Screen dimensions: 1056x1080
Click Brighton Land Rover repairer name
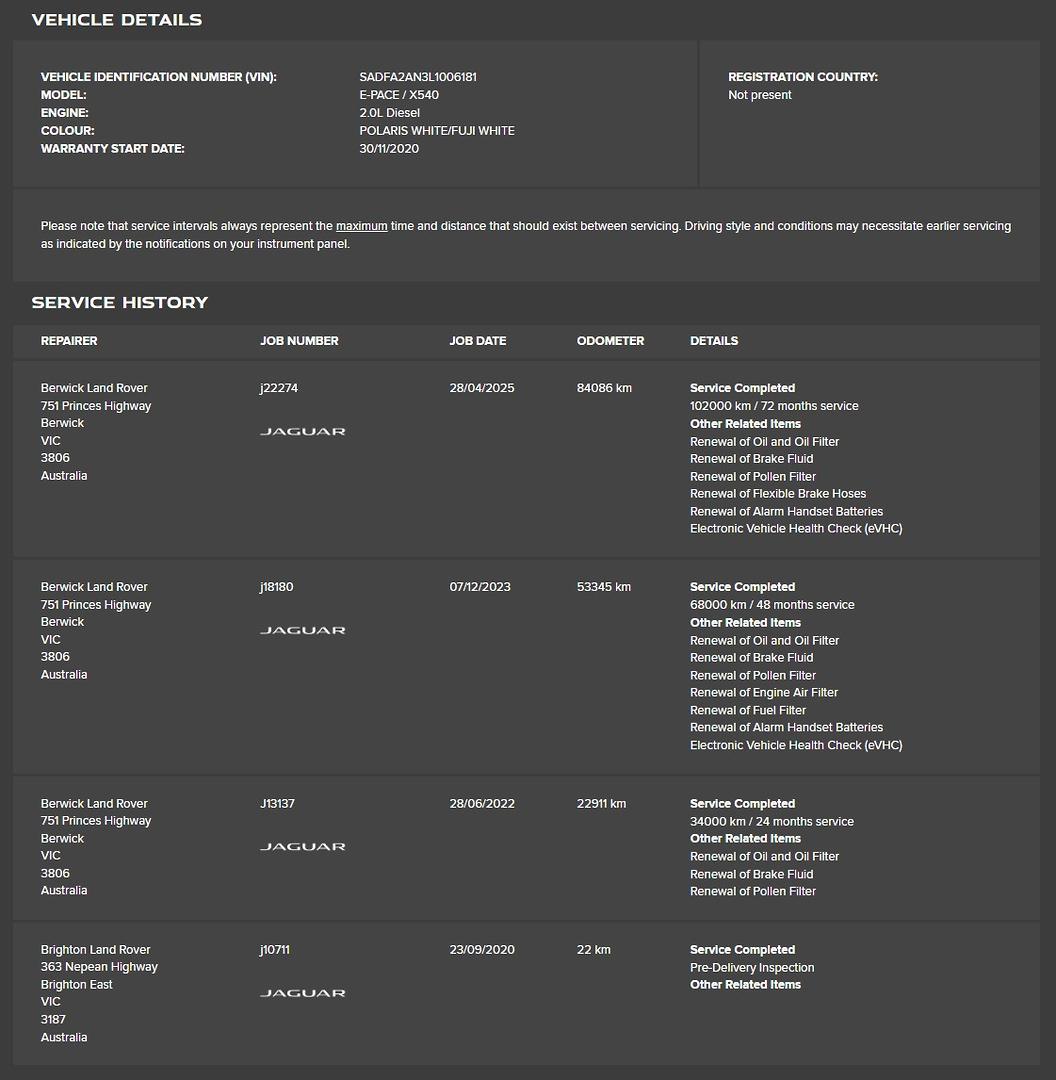[95, 950]
